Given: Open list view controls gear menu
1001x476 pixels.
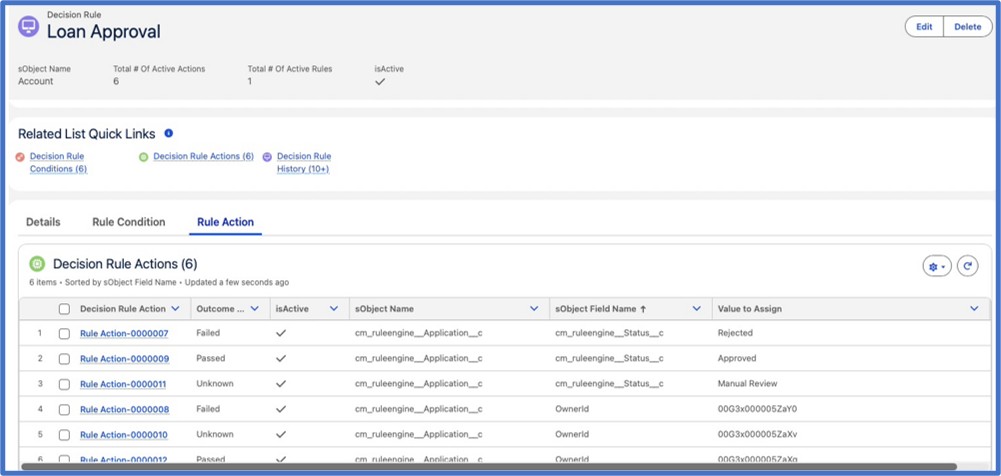Looking at the screenshot, I should click(x=937, y=266).
